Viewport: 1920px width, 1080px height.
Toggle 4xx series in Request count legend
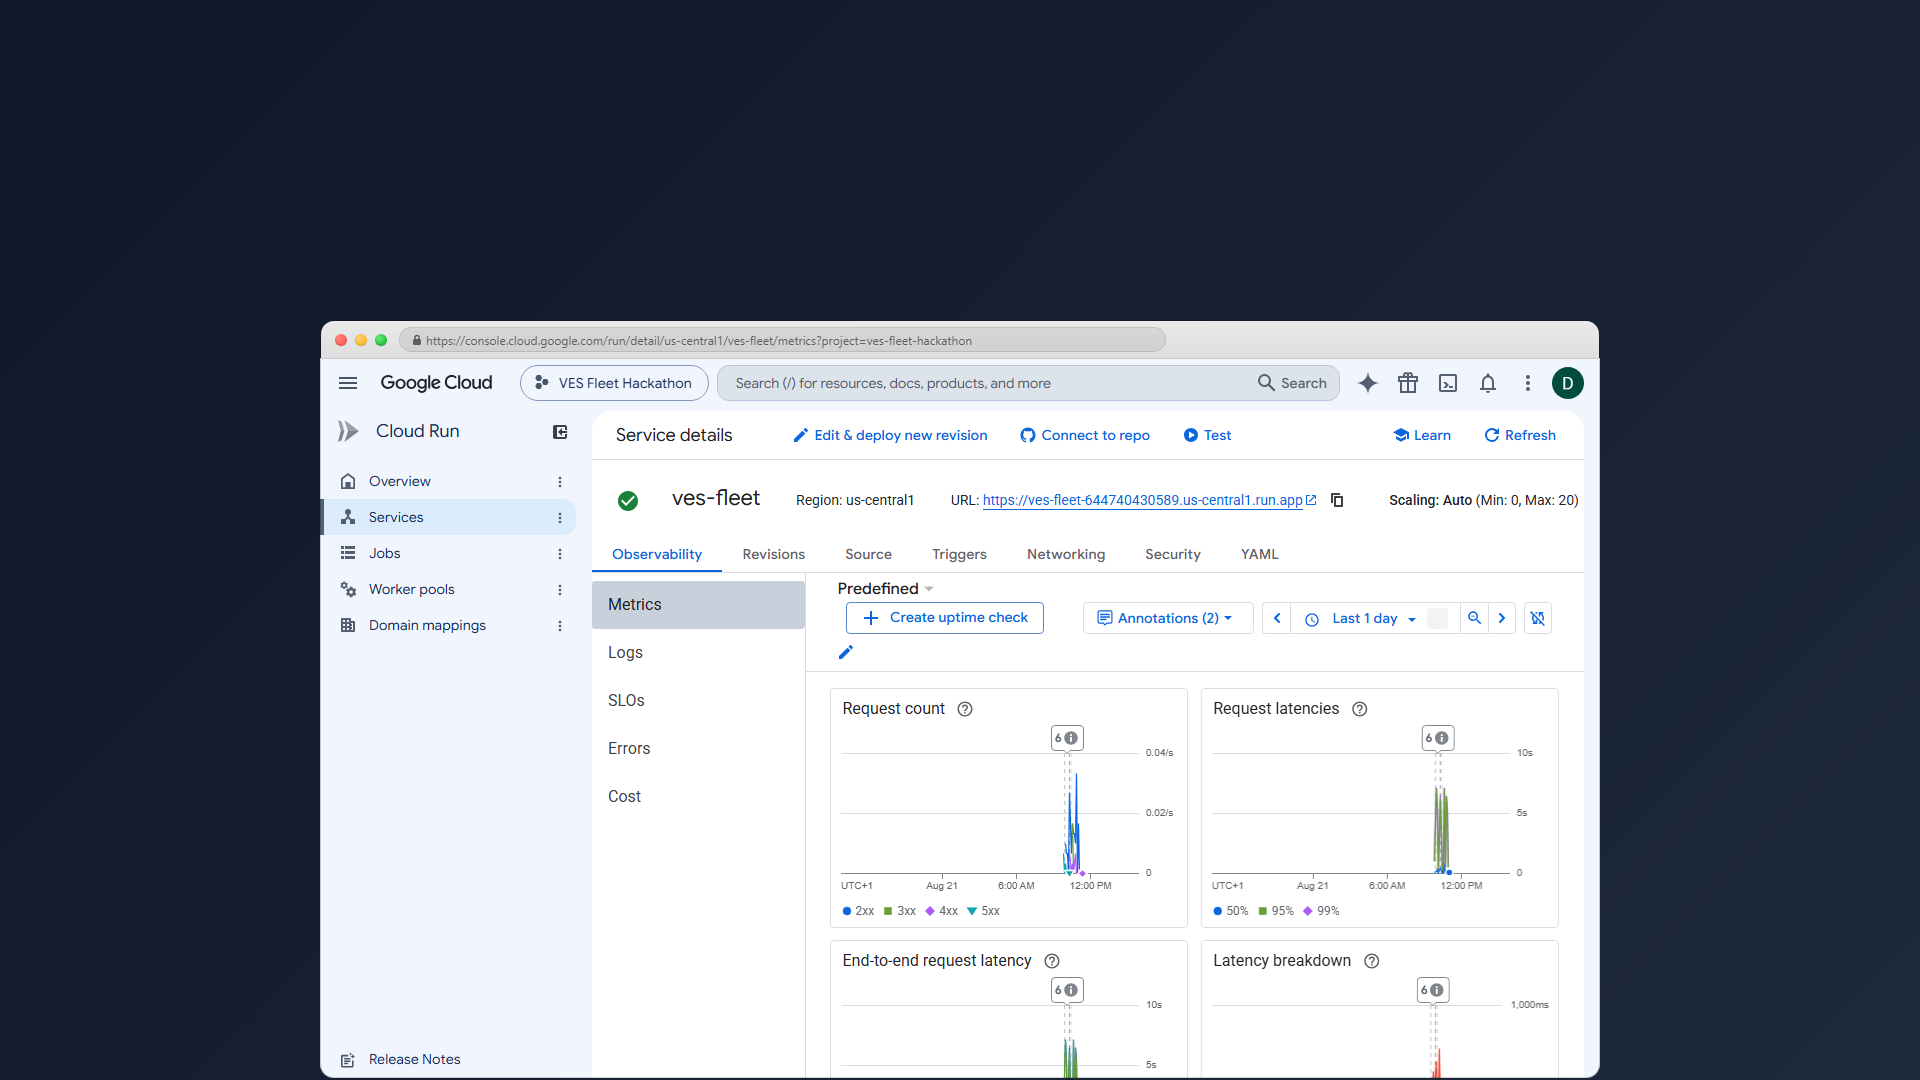pos(942,911)
